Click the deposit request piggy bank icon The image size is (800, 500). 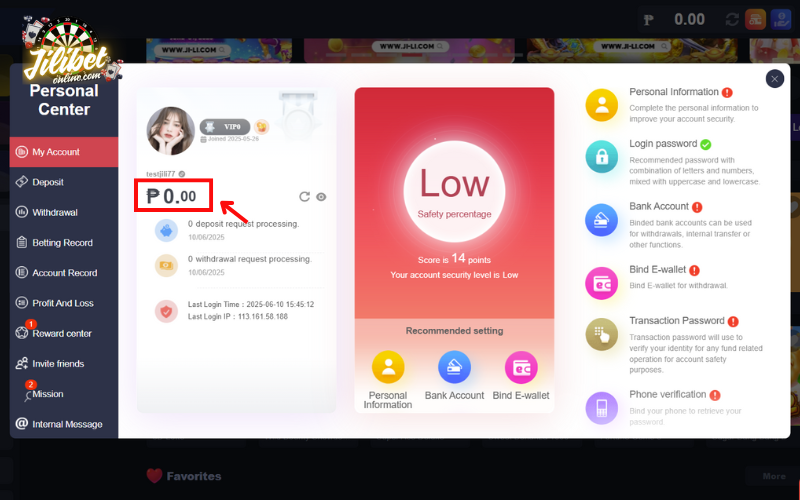pos(166,231)
